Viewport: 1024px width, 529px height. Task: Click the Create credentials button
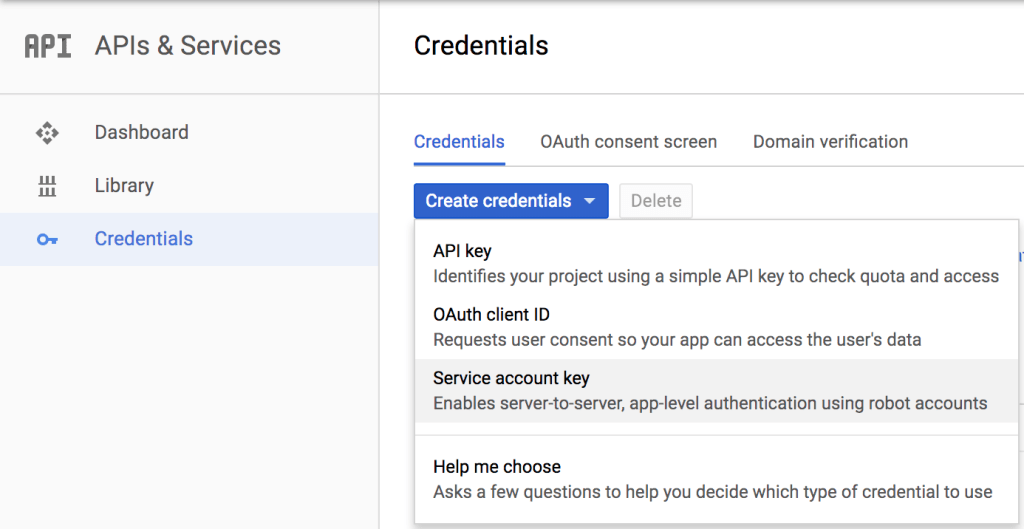pos(498,201)
